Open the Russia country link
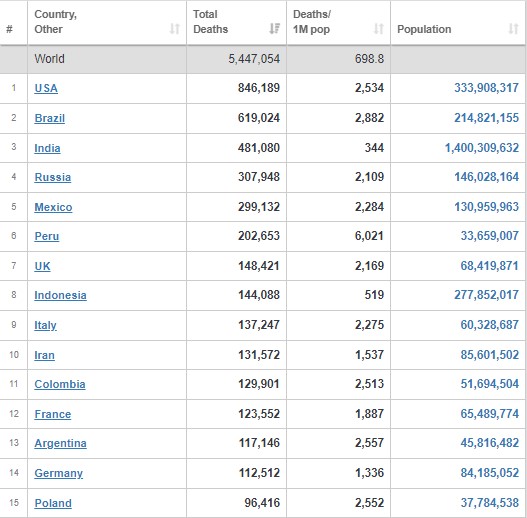This screenshot has width=527, height=518. [53, 177]
